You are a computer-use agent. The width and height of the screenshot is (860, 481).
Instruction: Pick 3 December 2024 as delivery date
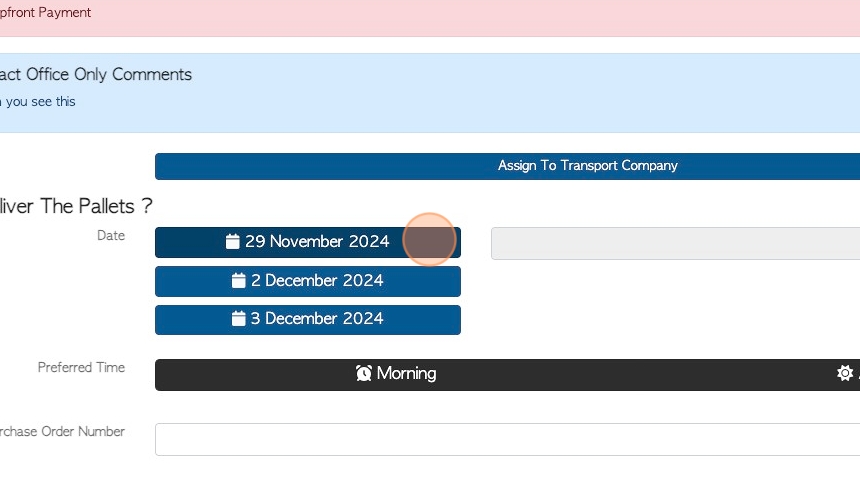[x=308, y=320]
